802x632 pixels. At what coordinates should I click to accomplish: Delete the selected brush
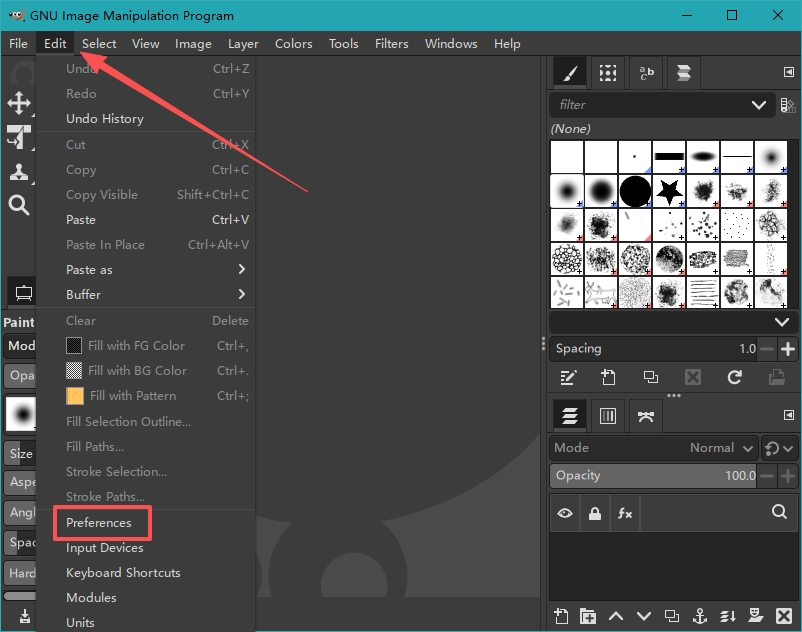(x=693, y=377)
